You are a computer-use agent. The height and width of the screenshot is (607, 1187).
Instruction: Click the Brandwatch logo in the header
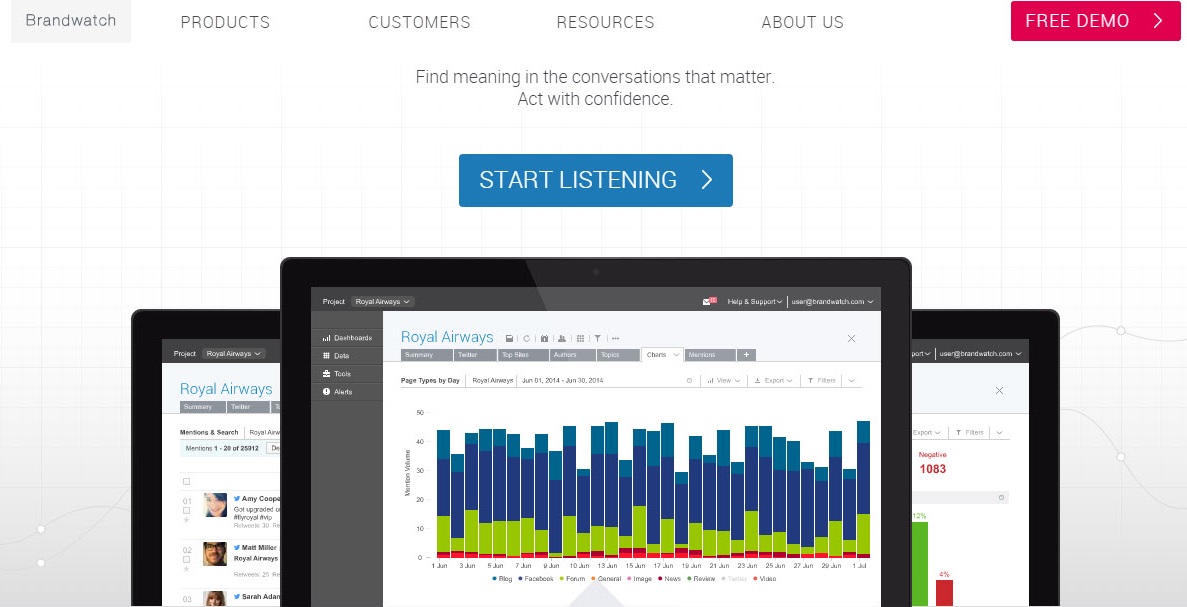click(70, 21)
